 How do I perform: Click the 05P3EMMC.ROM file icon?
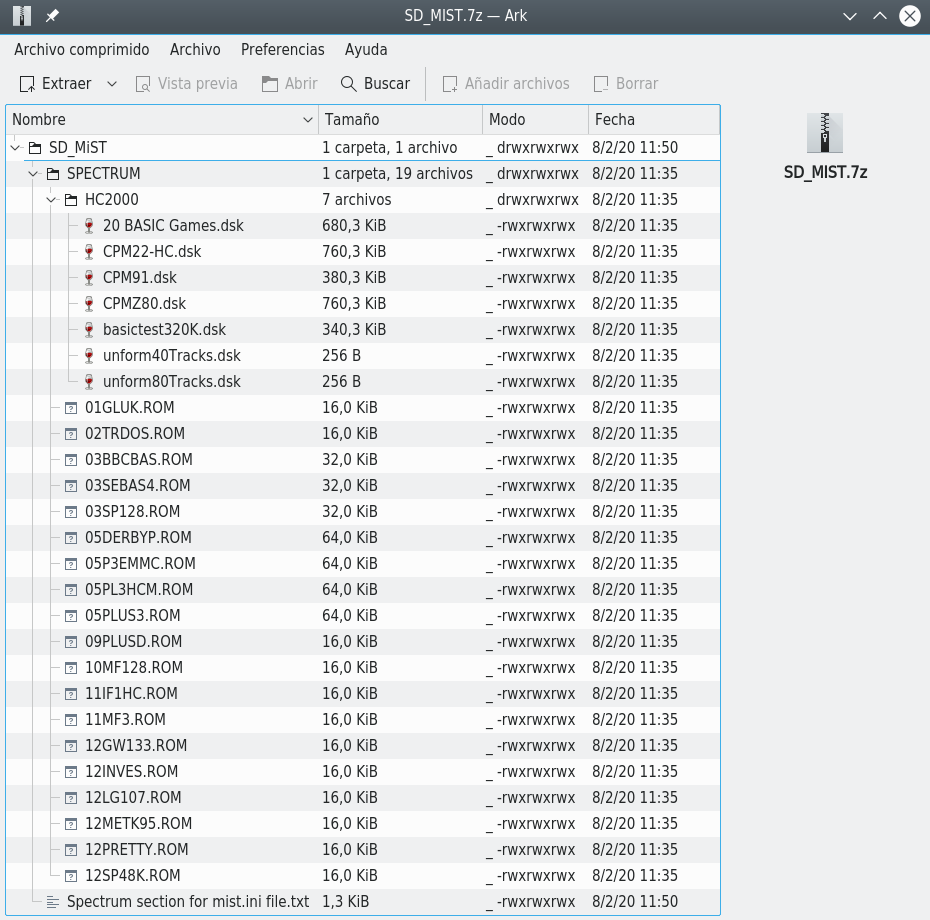(x=71, y=565)
